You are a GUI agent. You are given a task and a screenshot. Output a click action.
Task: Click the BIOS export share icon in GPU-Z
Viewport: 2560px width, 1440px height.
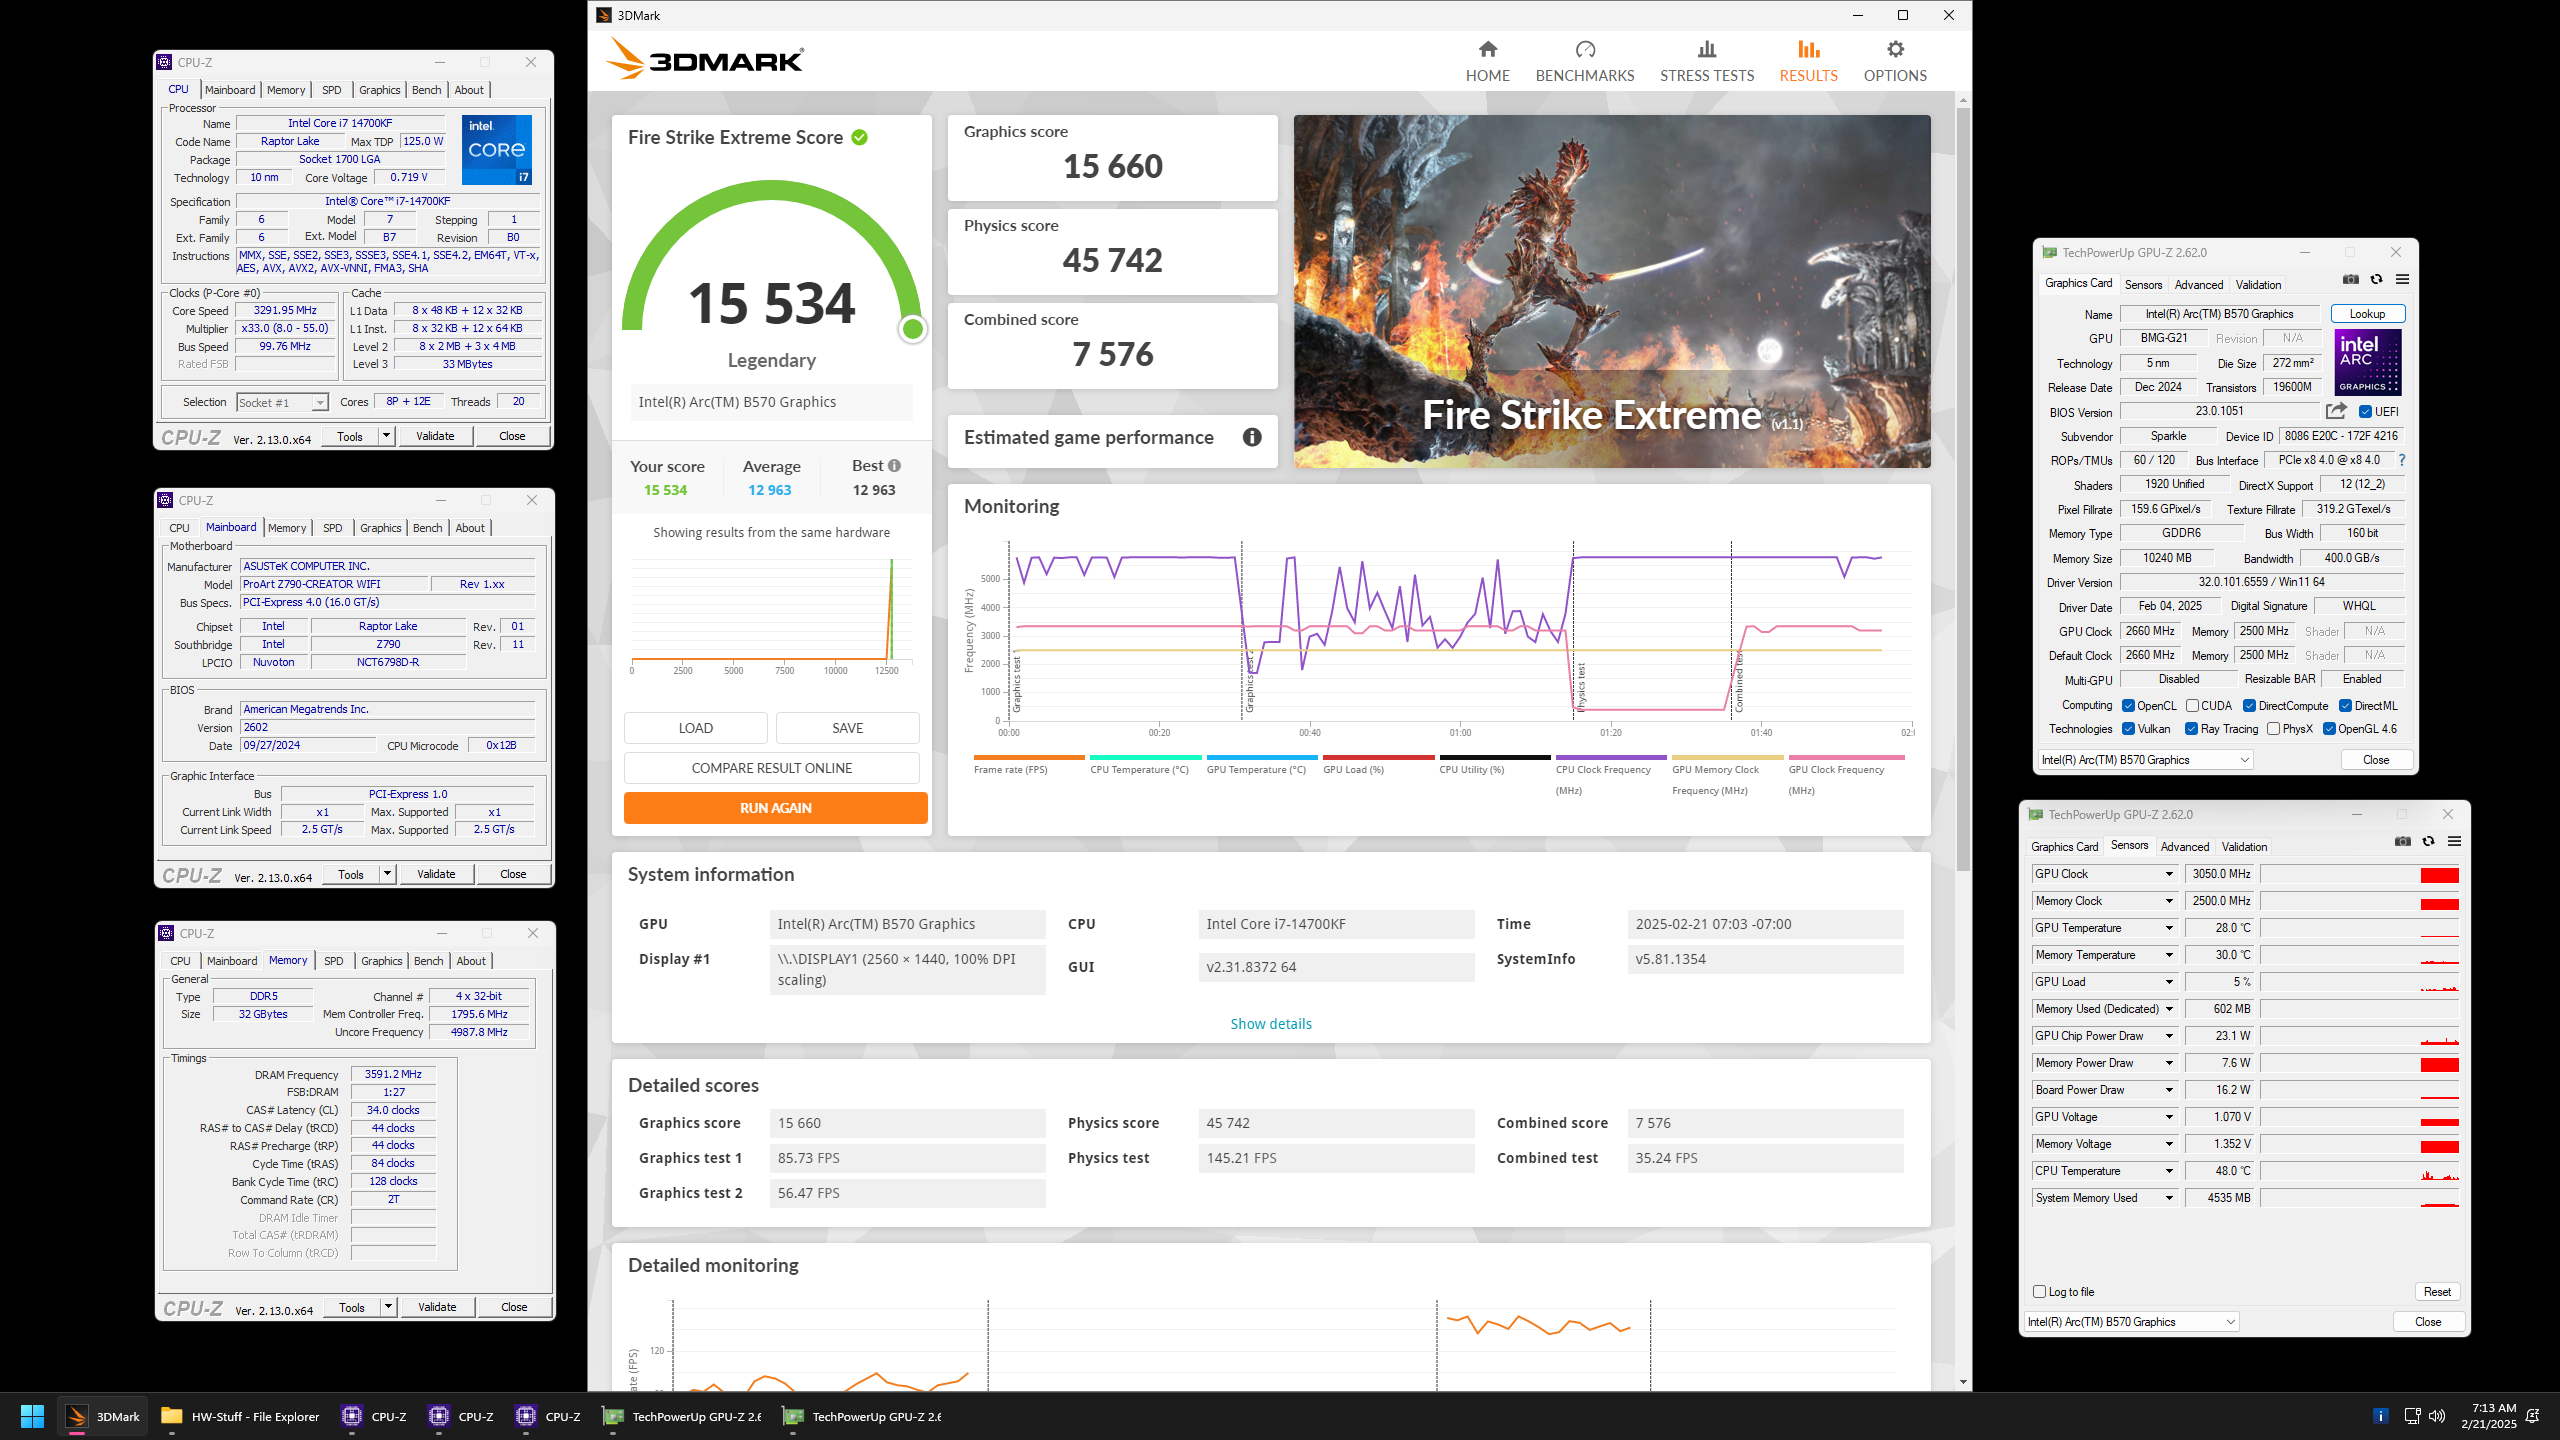click(x=2336, y=411)
